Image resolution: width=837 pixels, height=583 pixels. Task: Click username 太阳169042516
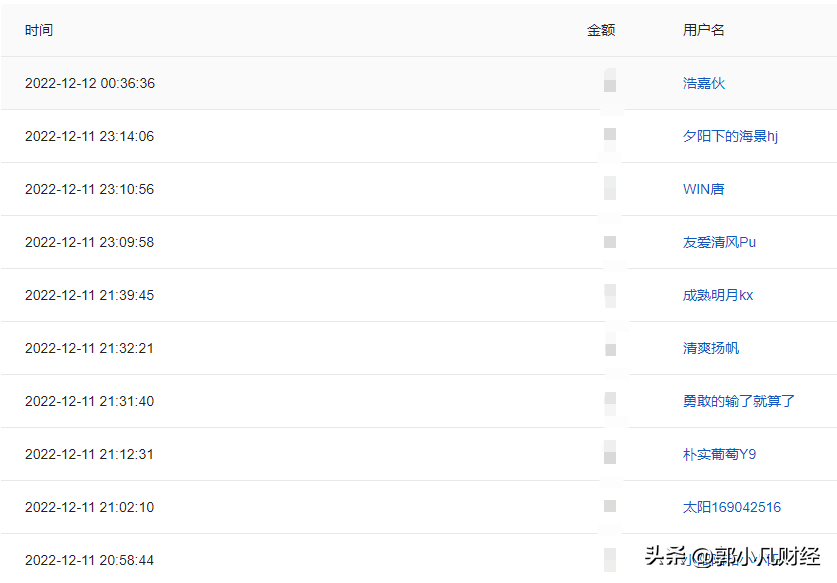731,507
